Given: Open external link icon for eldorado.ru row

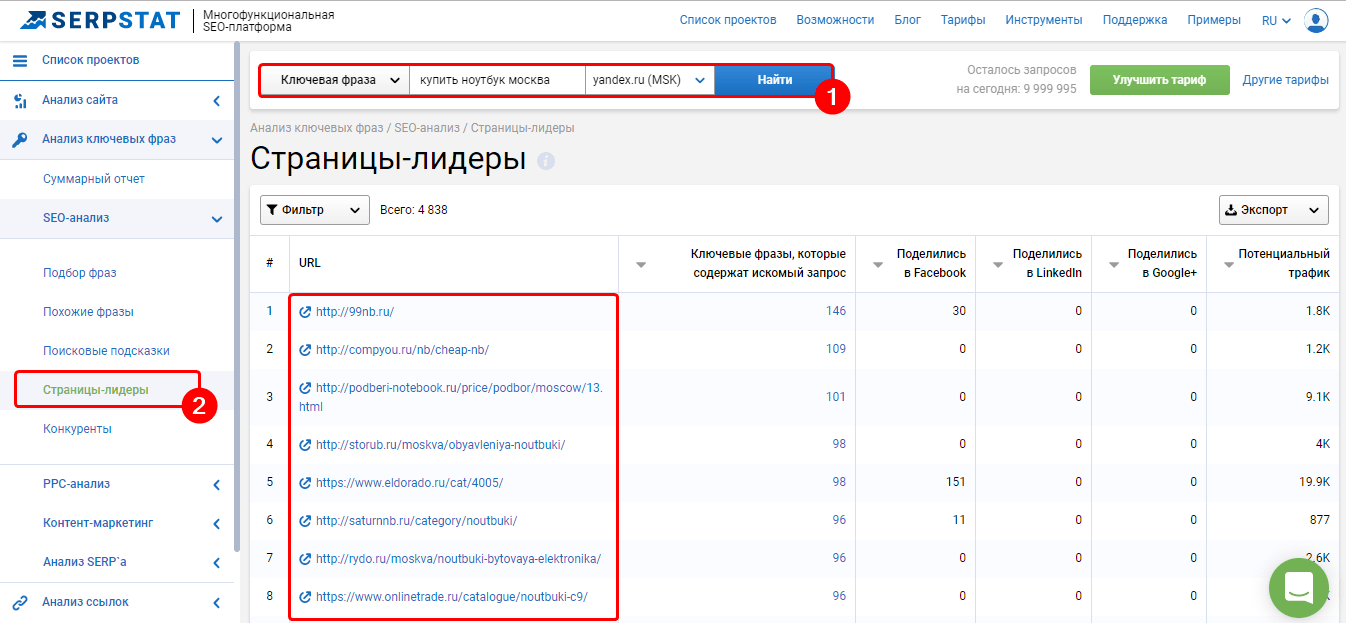Looking at the screenshot, I should click(306, 483).
